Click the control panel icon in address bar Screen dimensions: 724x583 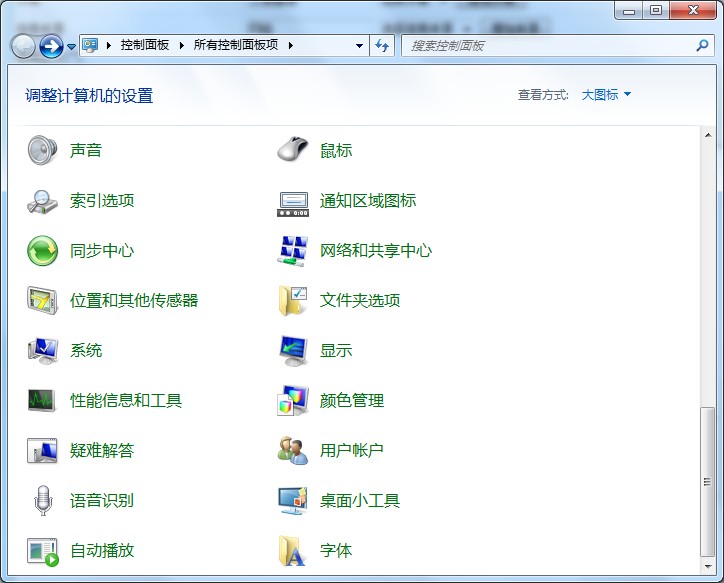coord(90,45)
